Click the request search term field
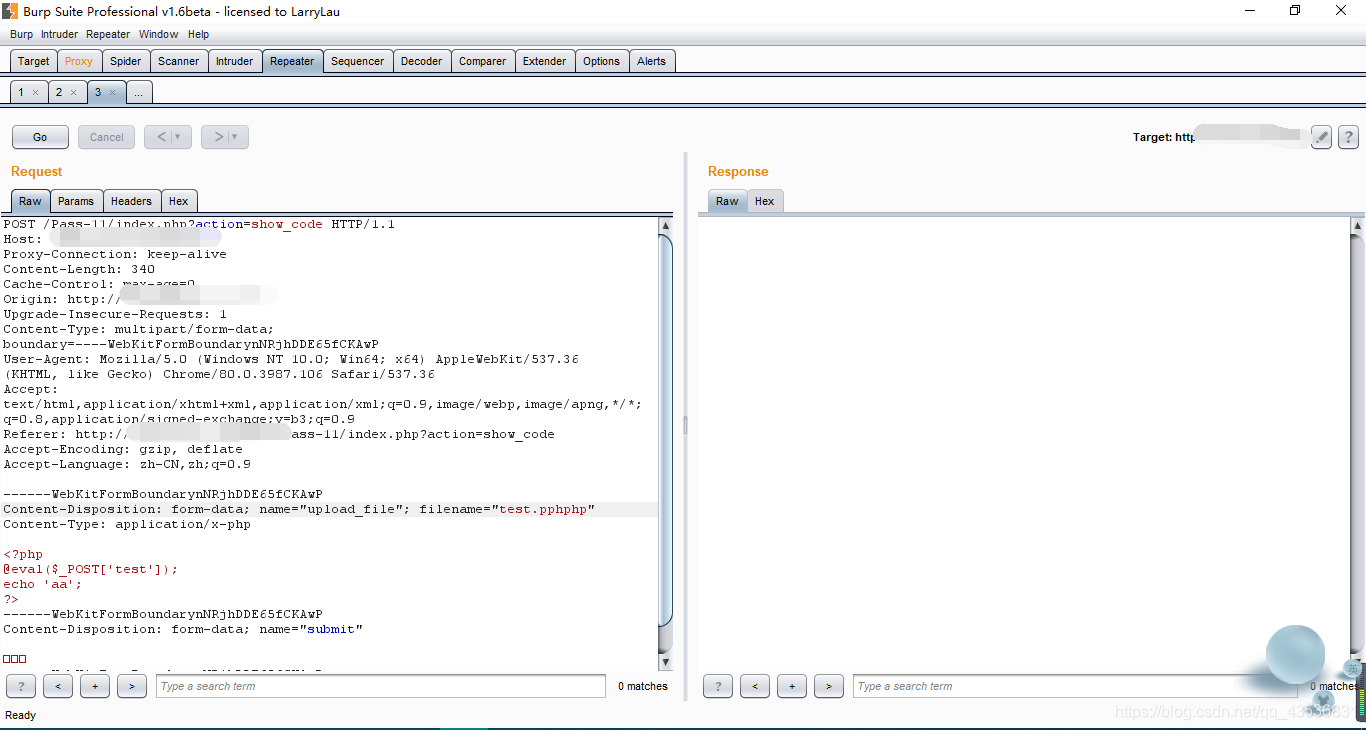Image resolution: width=1366 pixels, height=730 pixels. point(381,686)
